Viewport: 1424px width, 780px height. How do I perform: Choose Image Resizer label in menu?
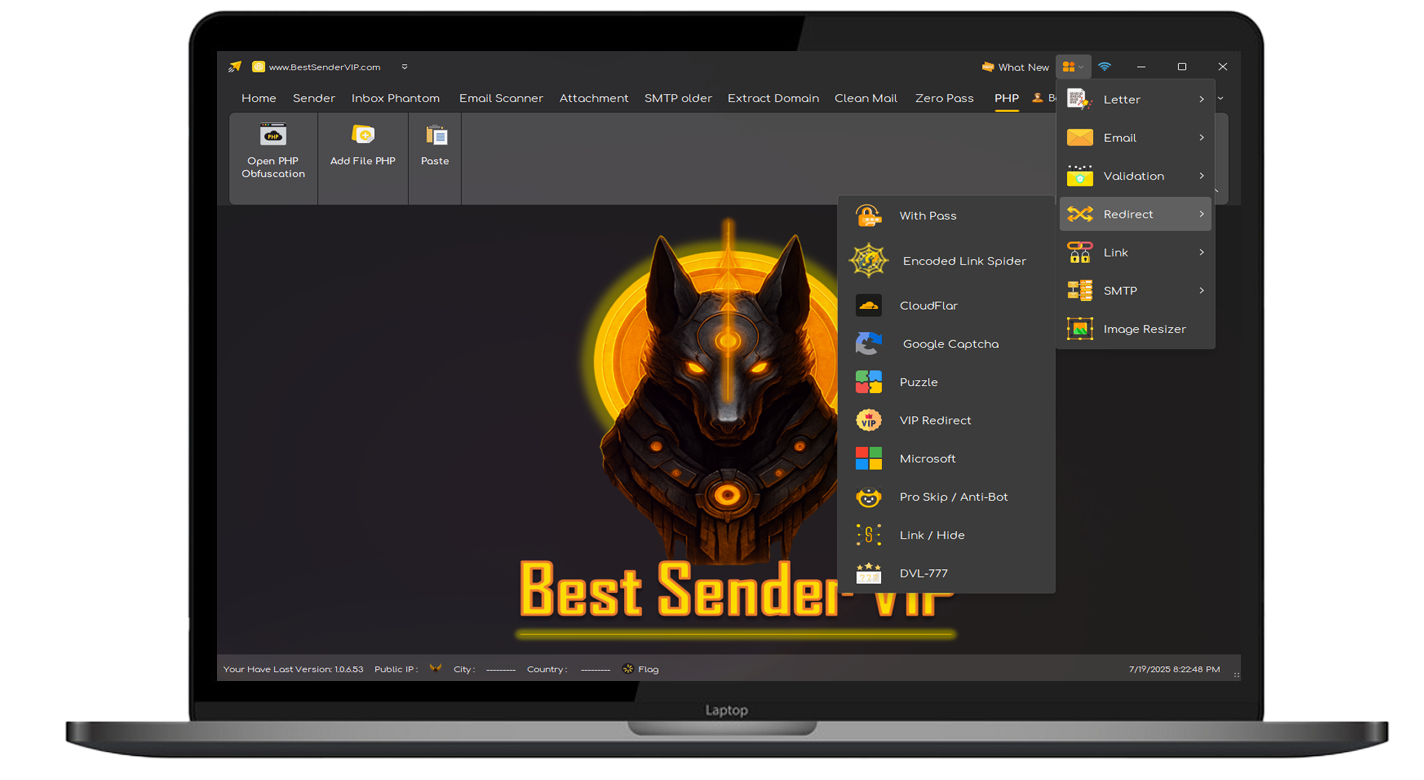point(1145,329)
